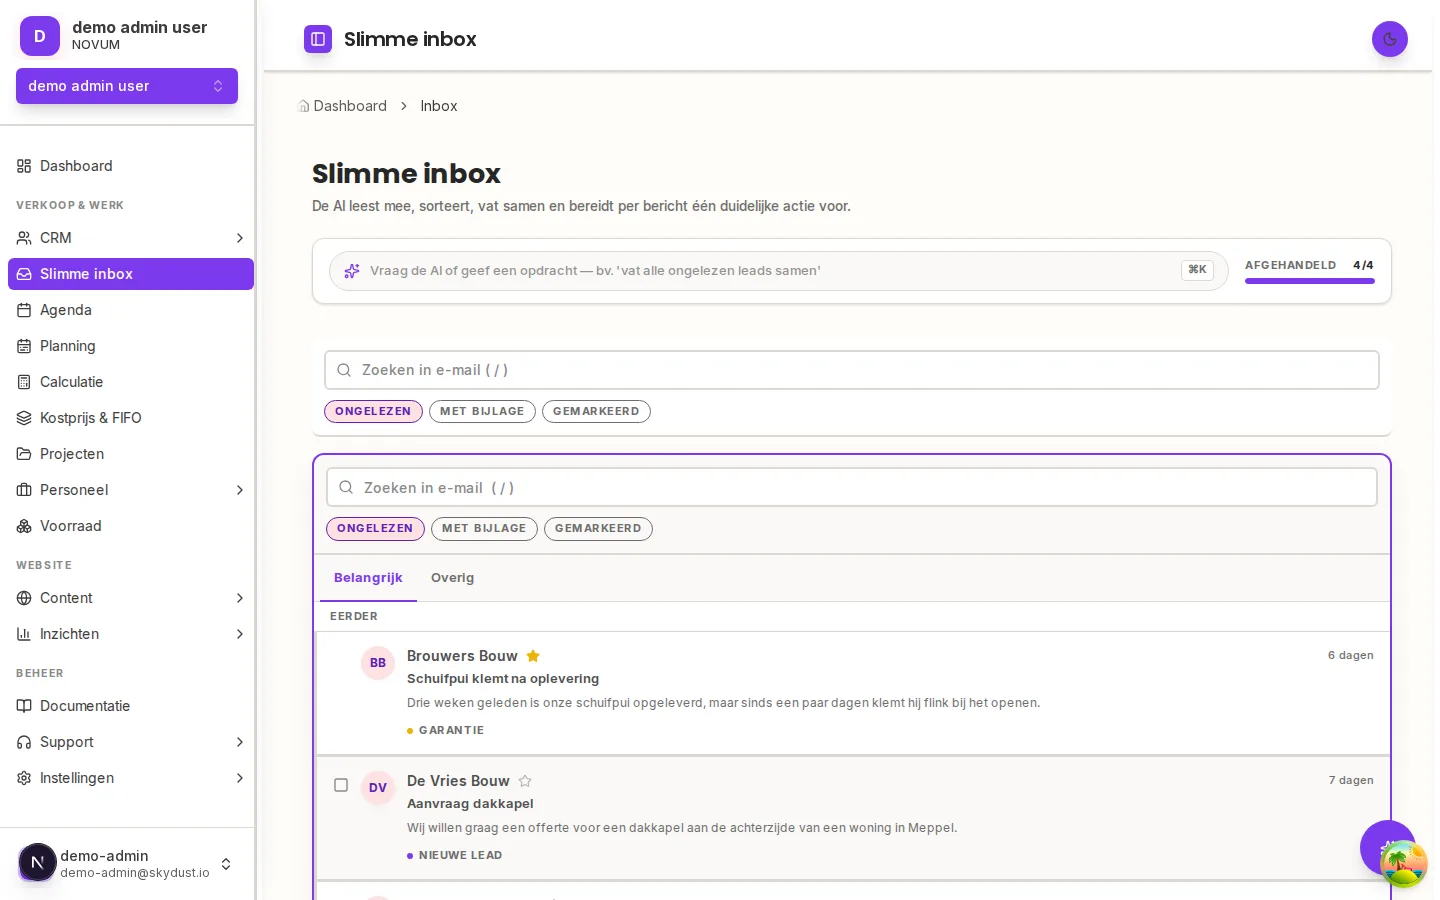Toggle the lower MET BIJLAGE filter chip
This screenshot has height=900, width=1440.
point(484,528)
